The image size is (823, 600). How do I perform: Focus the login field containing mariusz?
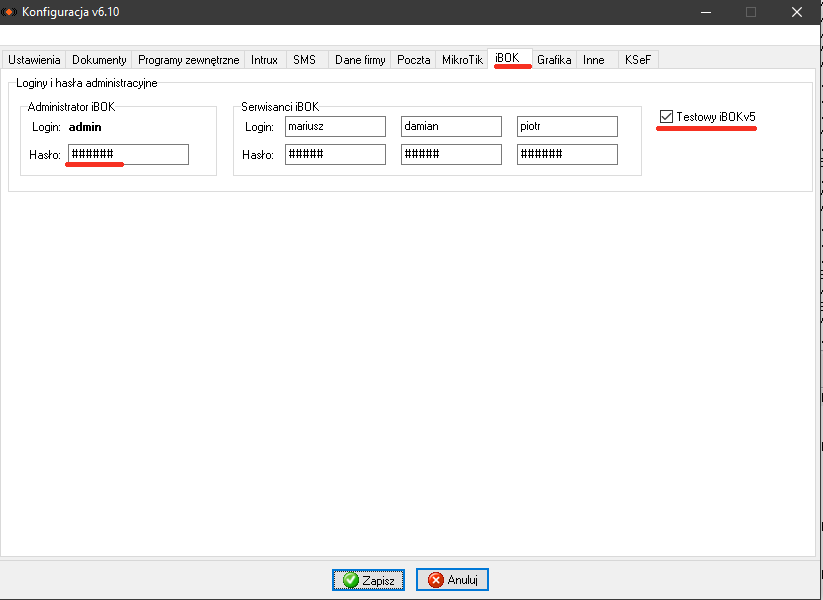pos(334,127)
